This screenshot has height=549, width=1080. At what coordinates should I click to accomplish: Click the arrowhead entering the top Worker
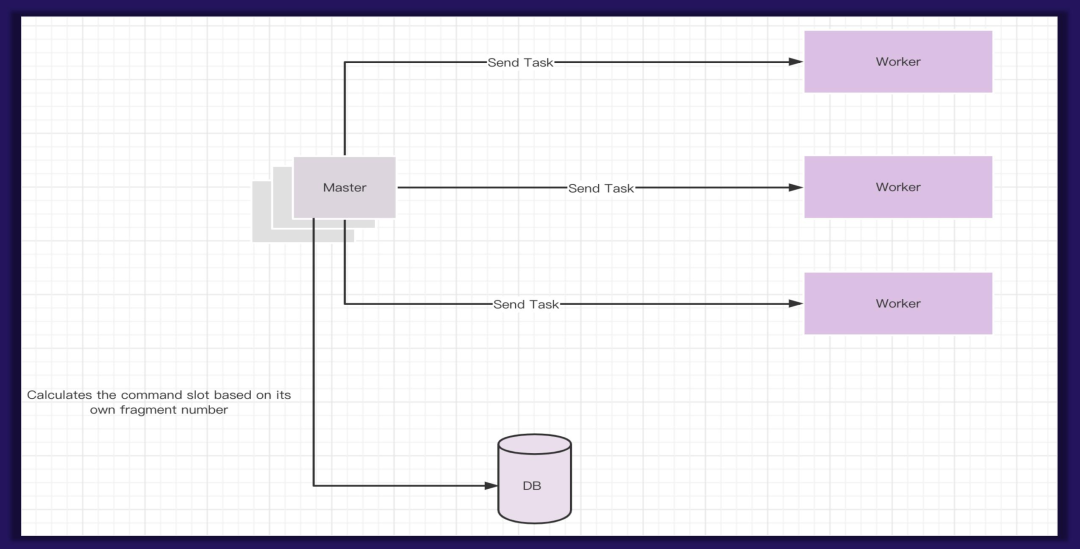pyautogui.click(x=796, y=62)
